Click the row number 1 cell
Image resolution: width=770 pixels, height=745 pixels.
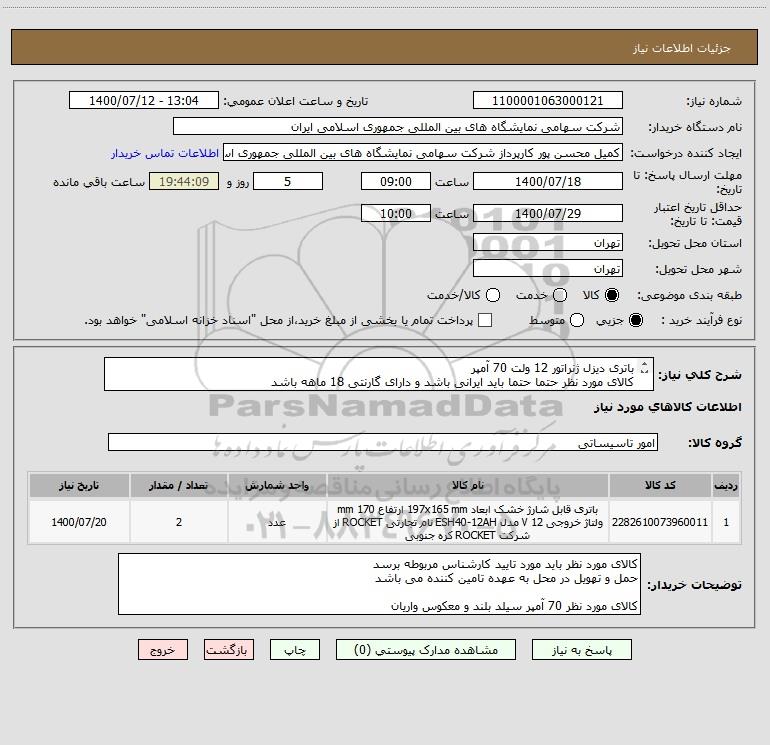coord(726,522)
